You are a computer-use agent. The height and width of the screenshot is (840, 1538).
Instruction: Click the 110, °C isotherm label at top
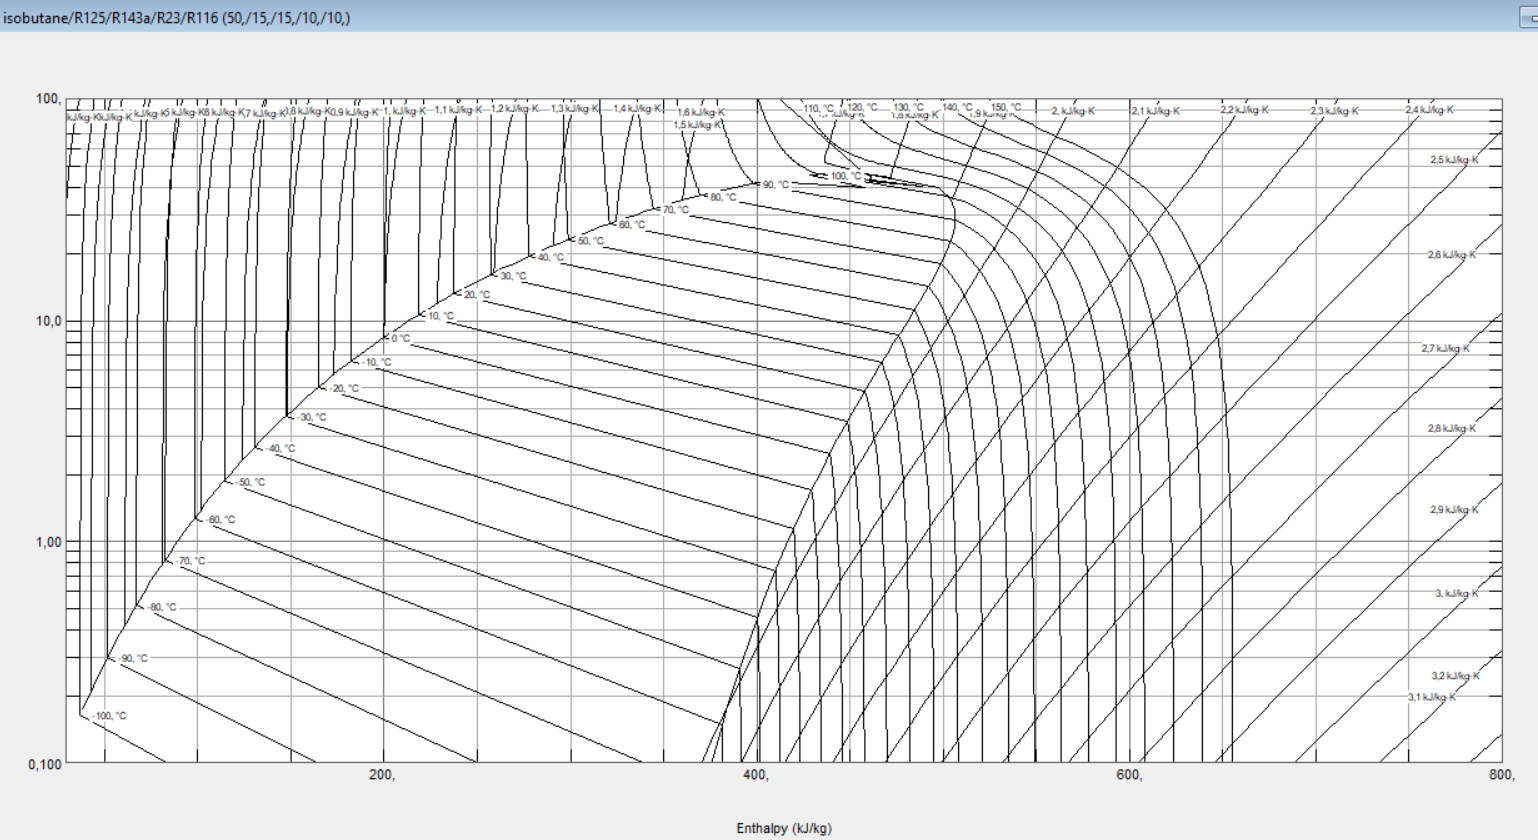pos(819,108)
